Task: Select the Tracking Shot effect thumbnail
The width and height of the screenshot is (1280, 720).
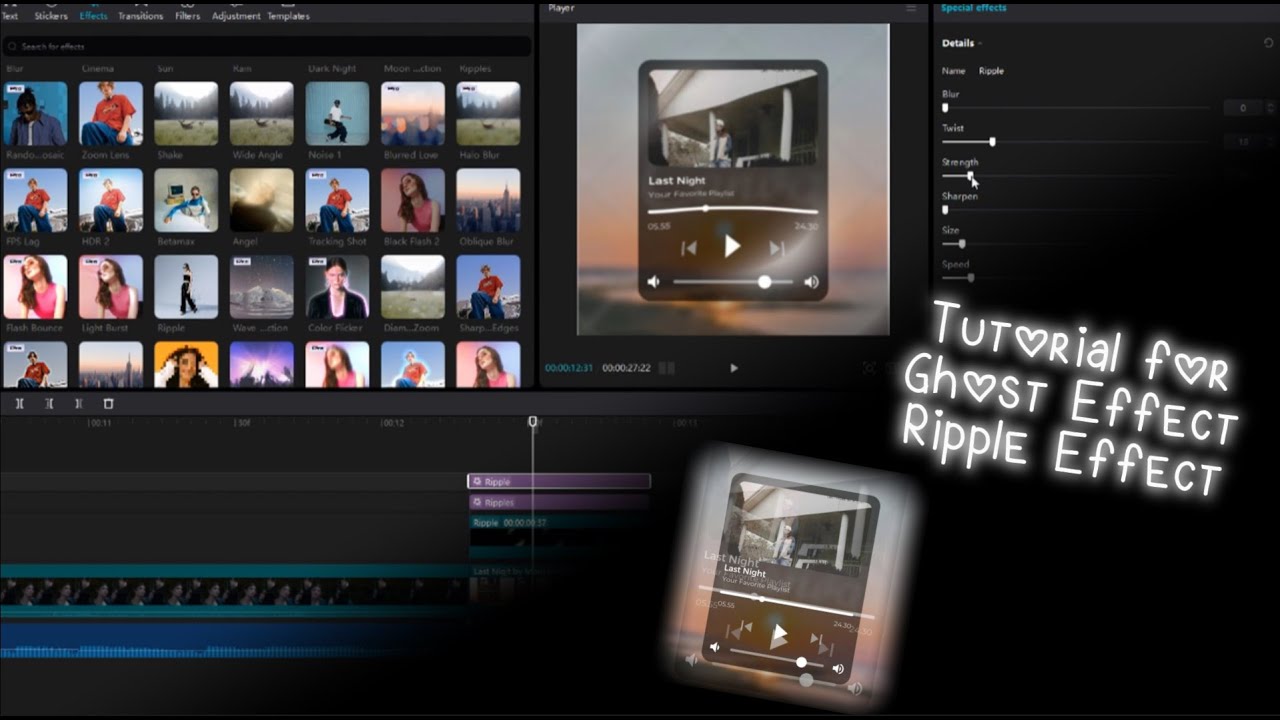Action: click(337, 200)
